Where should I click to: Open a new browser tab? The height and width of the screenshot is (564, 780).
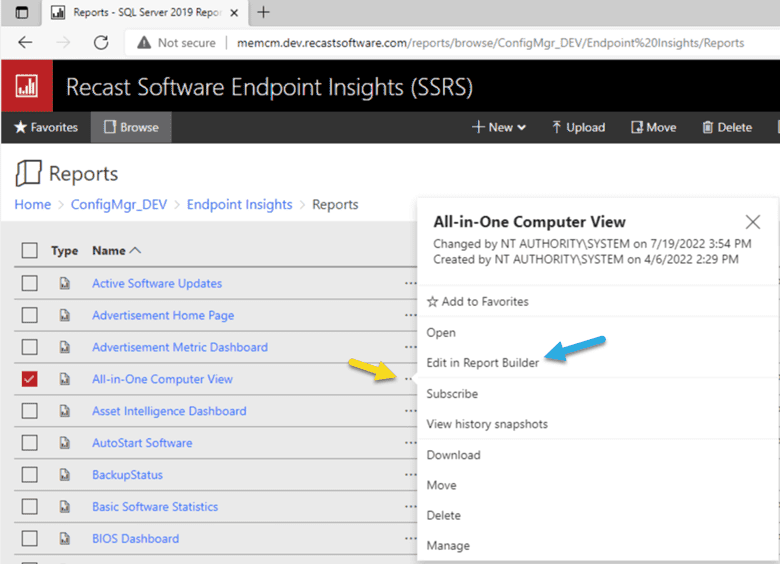[264, 13]
